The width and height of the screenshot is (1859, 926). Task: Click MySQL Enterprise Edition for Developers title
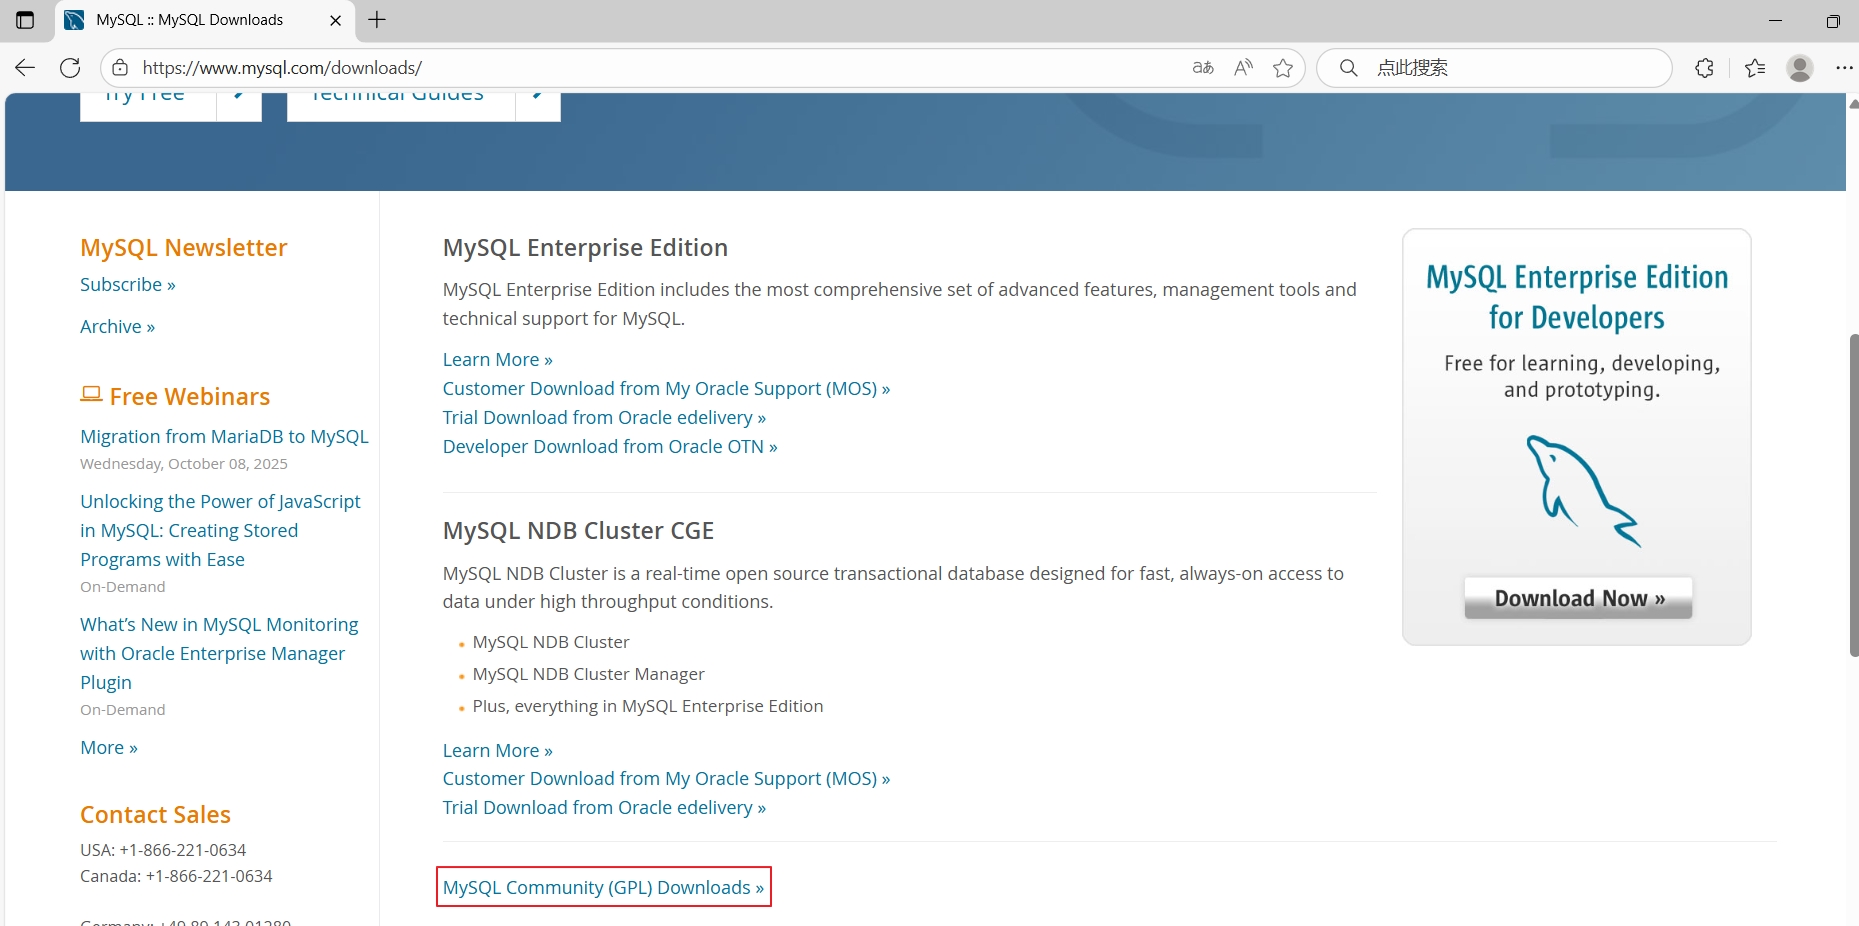pos(1577,297)
